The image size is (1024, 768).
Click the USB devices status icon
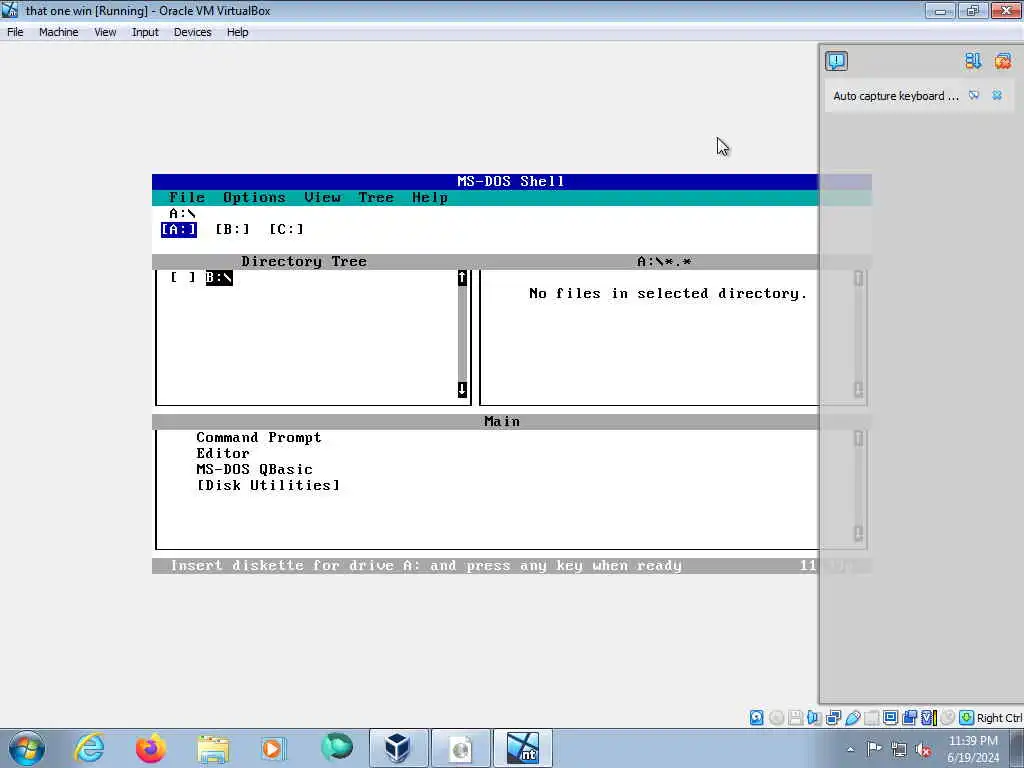pos(852,718)
